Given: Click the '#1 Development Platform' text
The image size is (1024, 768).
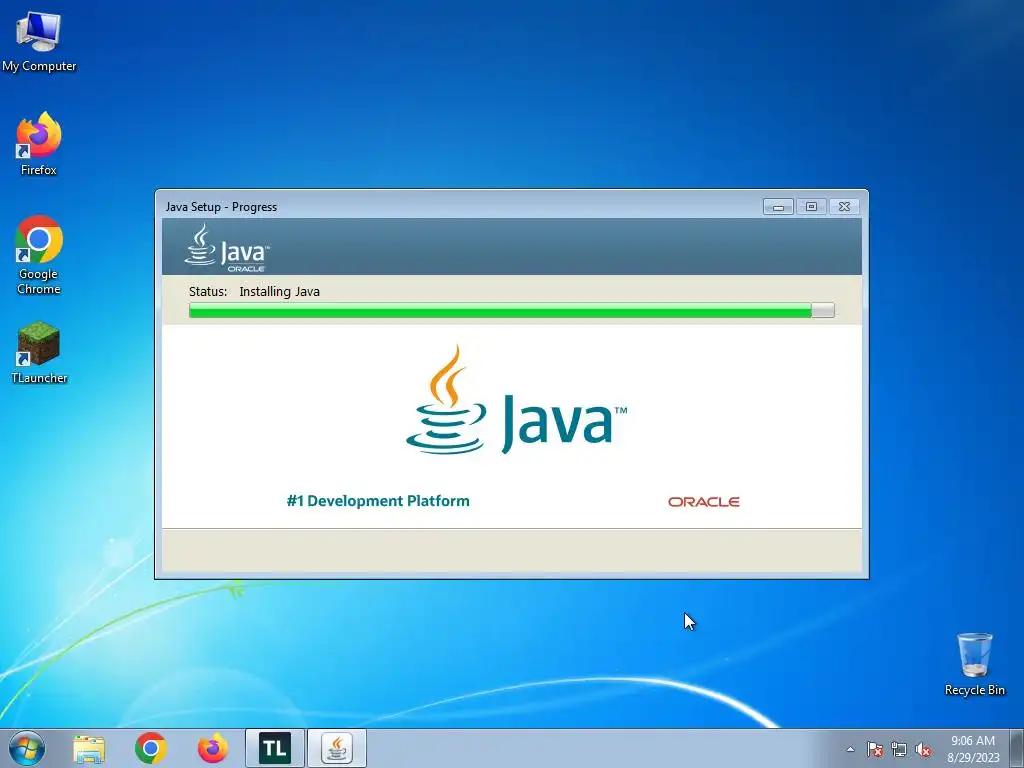Looking at the screenshot, I should click(378, 501).
